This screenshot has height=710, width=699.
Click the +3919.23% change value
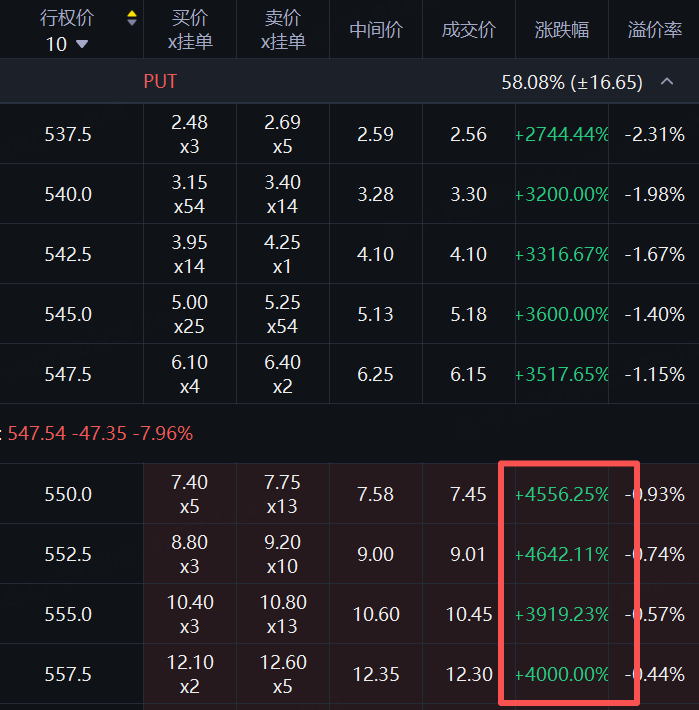pyautogui.click(x=562, y=614)
